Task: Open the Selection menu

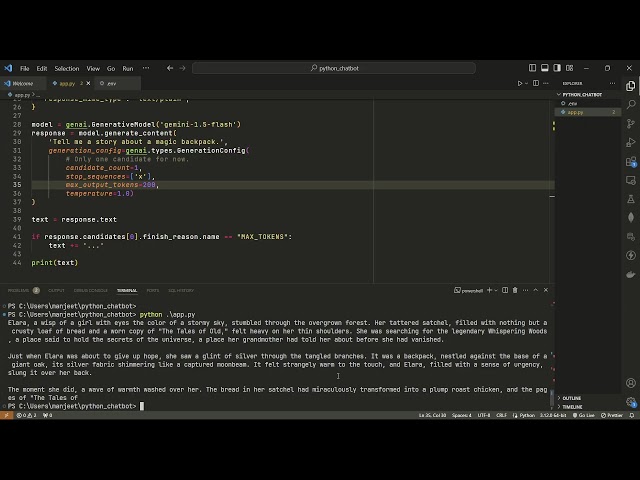Action: click(67, 69)
